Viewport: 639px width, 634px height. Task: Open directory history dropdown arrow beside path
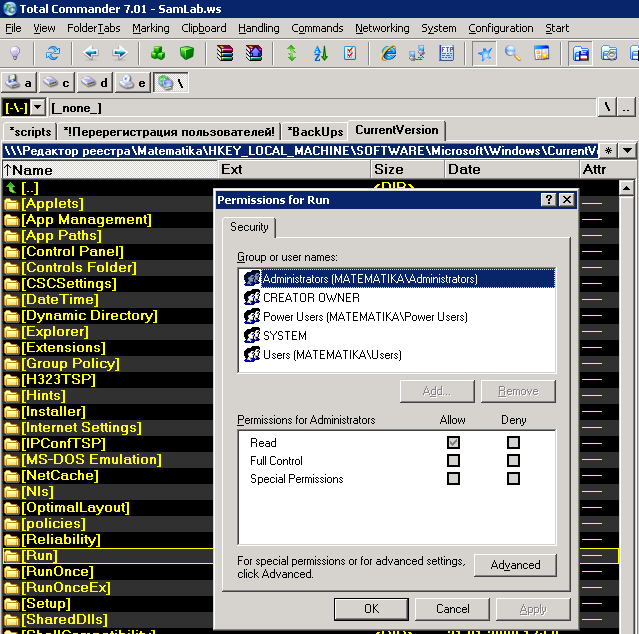click(628, 151)
